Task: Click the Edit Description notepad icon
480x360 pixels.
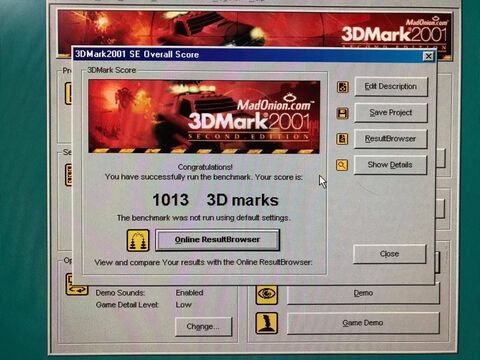Action: coord(342,87)
